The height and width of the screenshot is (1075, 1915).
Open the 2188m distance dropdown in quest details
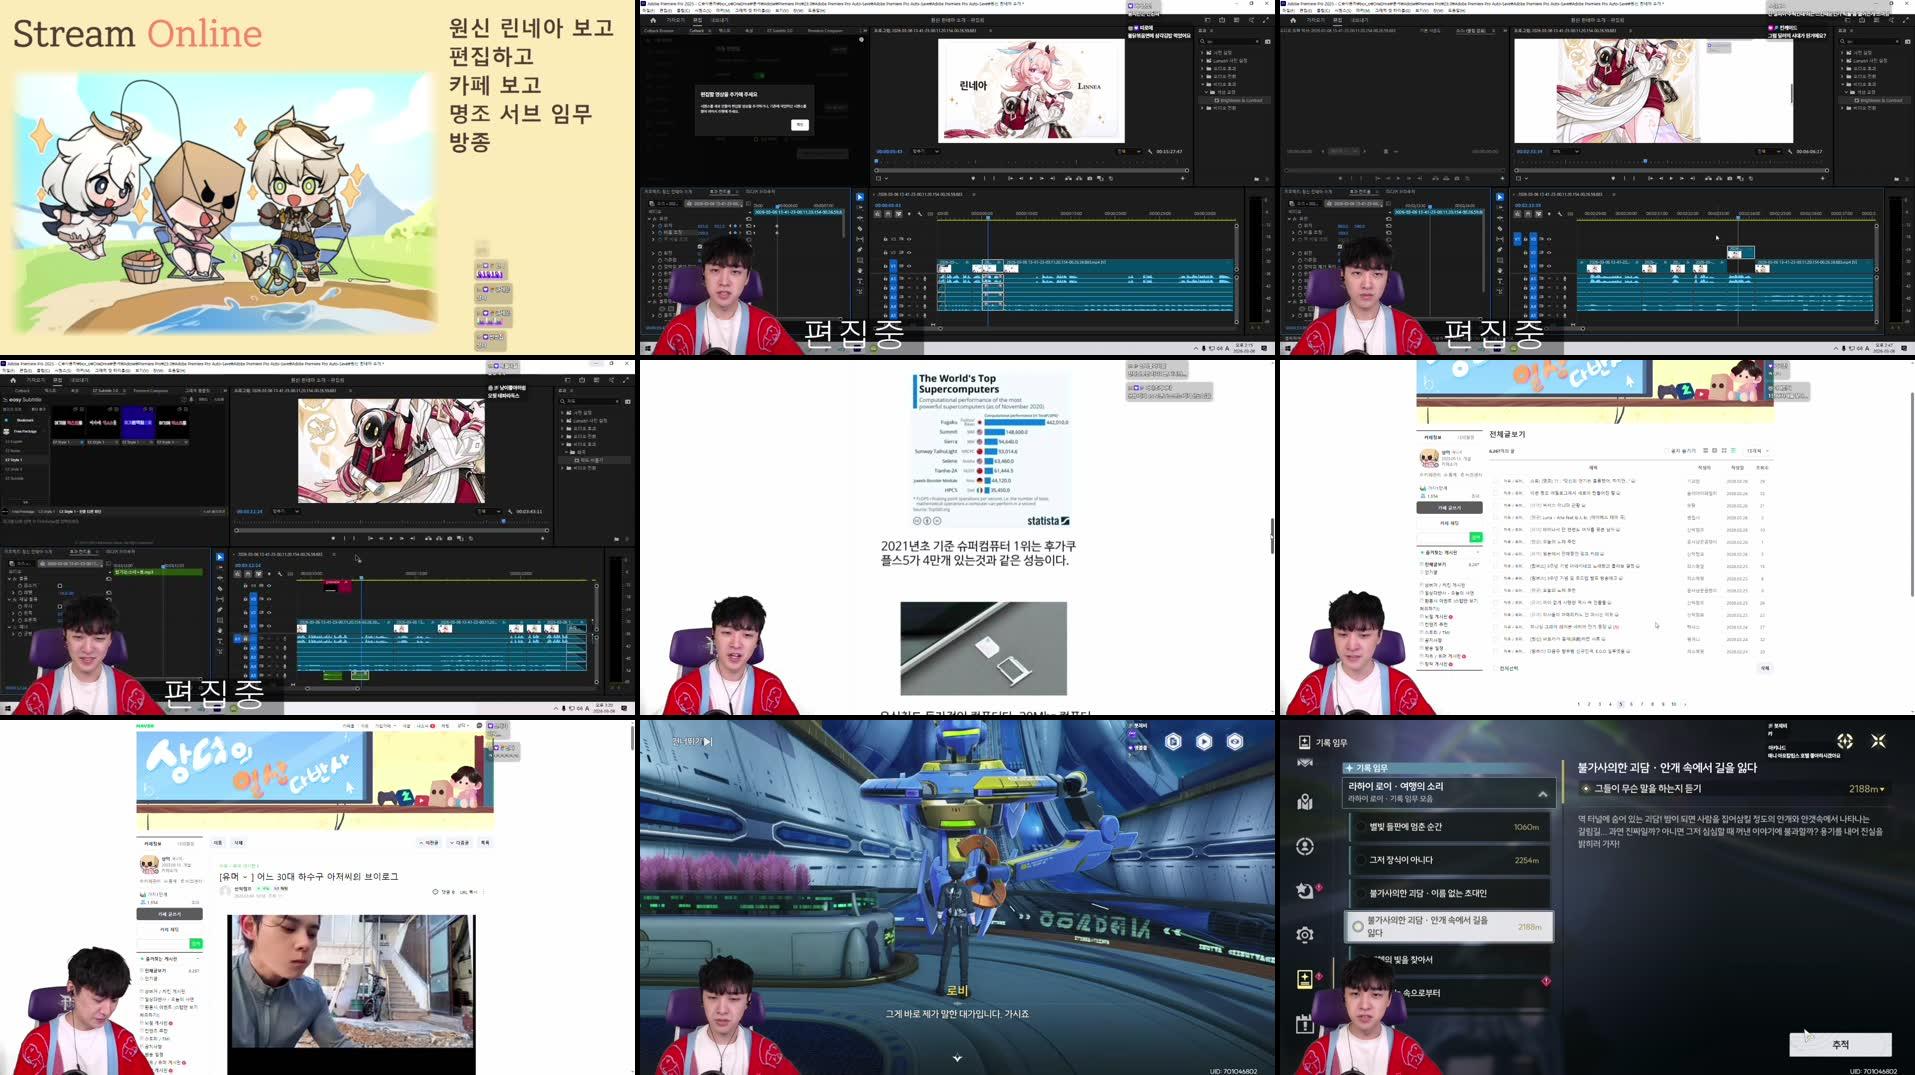(1868, 789)
